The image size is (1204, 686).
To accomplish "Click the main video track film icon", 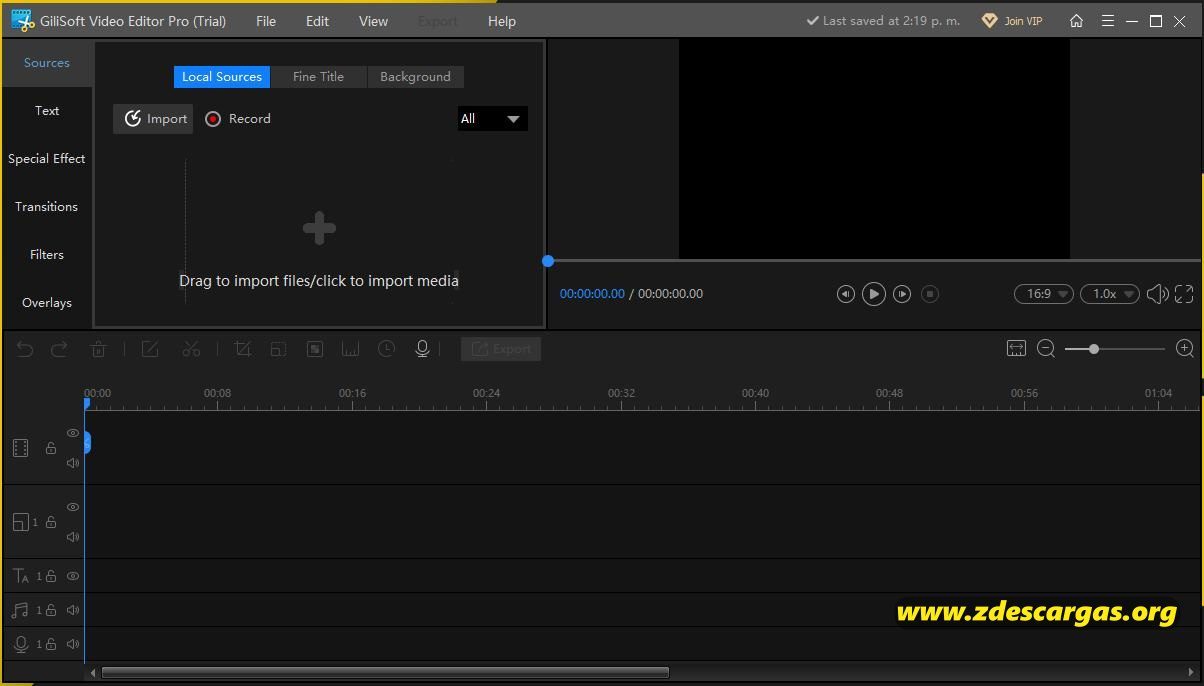I will click(20, 448).
